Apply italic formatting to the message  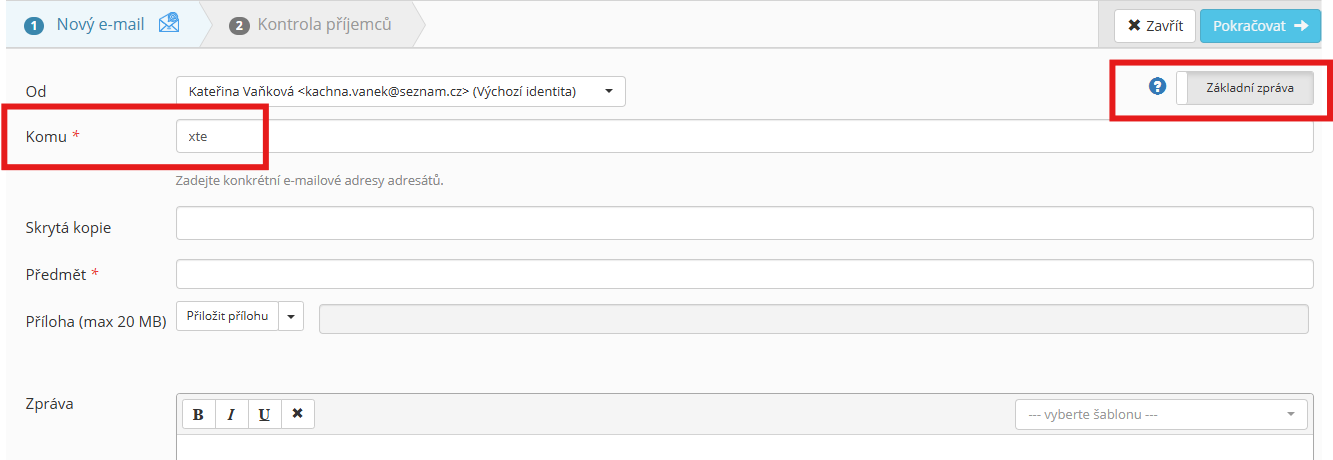231,414
